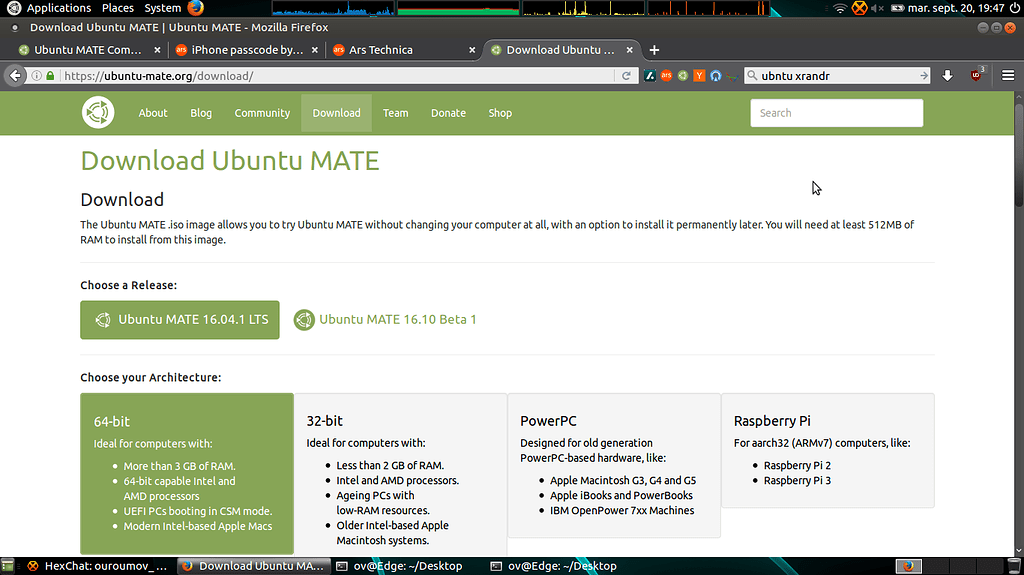Viewport: 1024px width, 575px height.
Task: Close the Ars Technica tab
Action: 472,50
